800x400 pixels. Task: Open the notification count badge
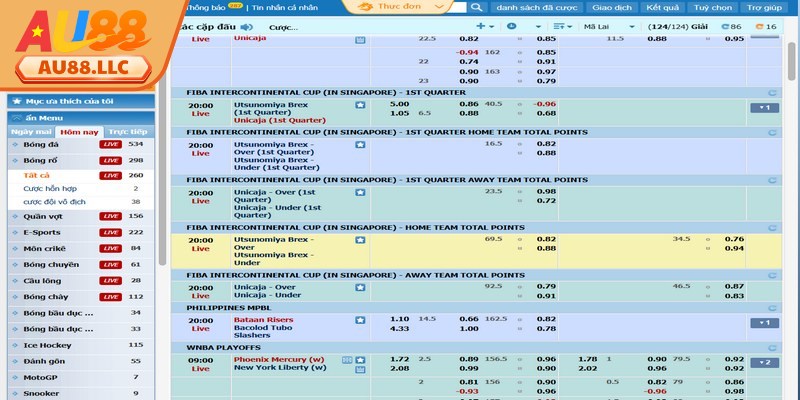pyautogui.click(x=235, y=5)
